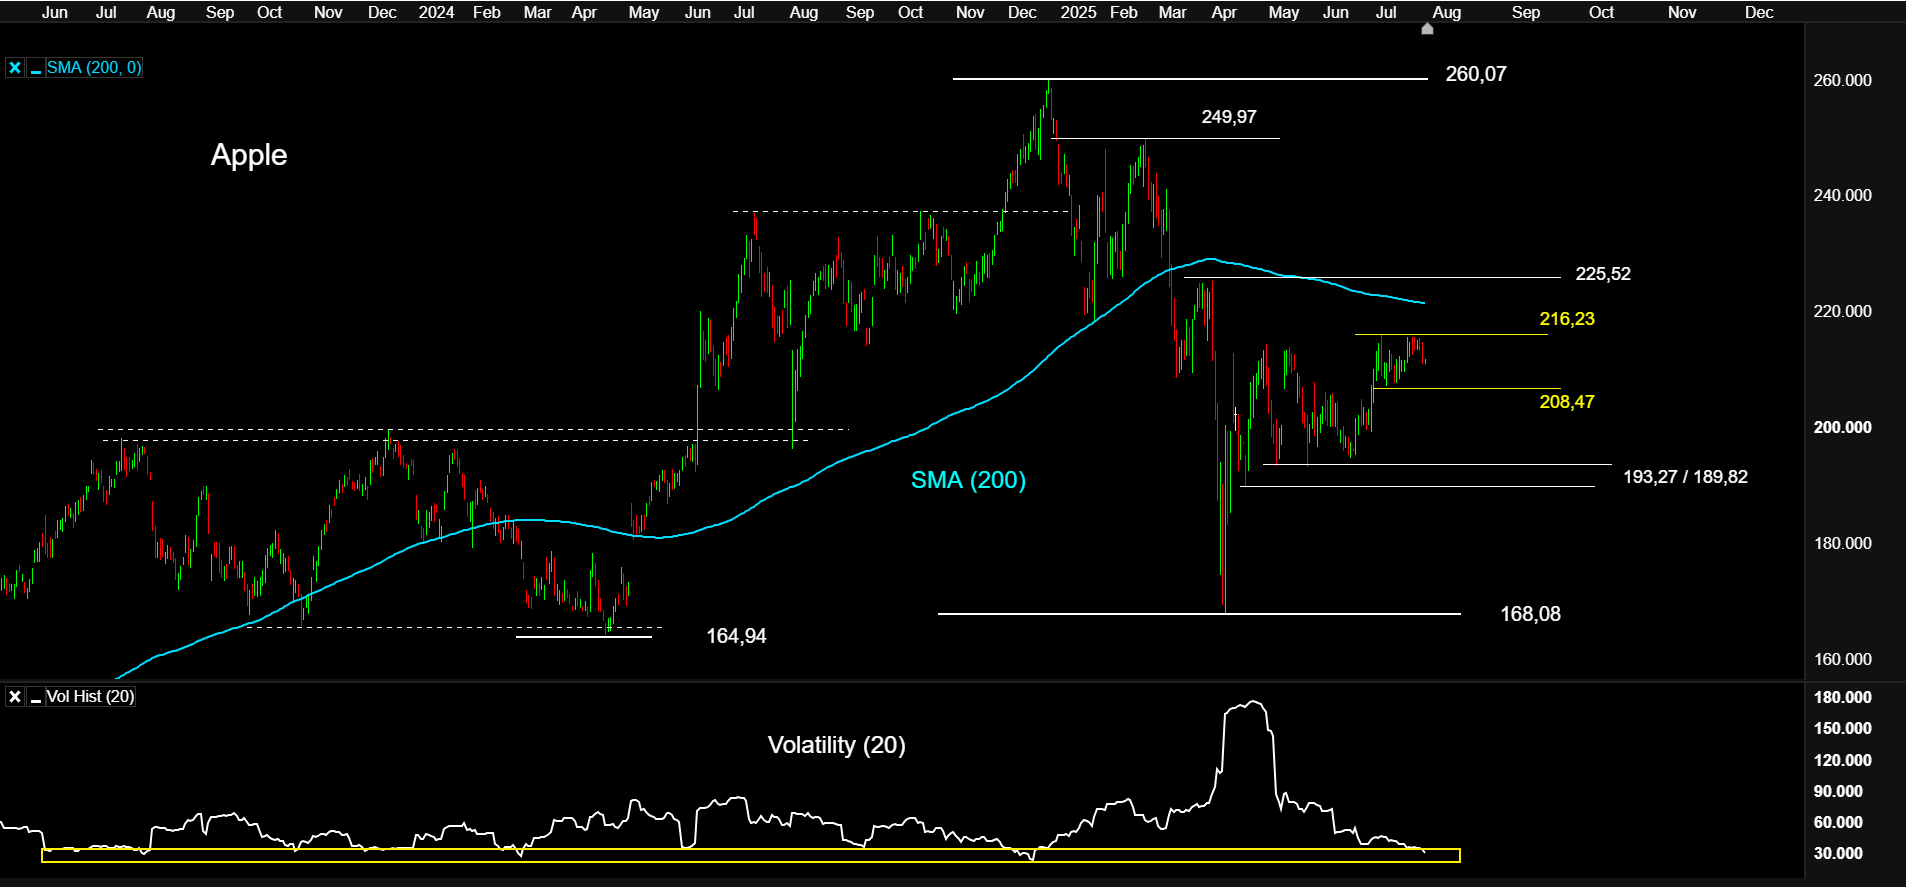This screenshot has width=1906, height=887.
Task: Select the cyan SMA (200) annotation text
Action: pos(968,480)
